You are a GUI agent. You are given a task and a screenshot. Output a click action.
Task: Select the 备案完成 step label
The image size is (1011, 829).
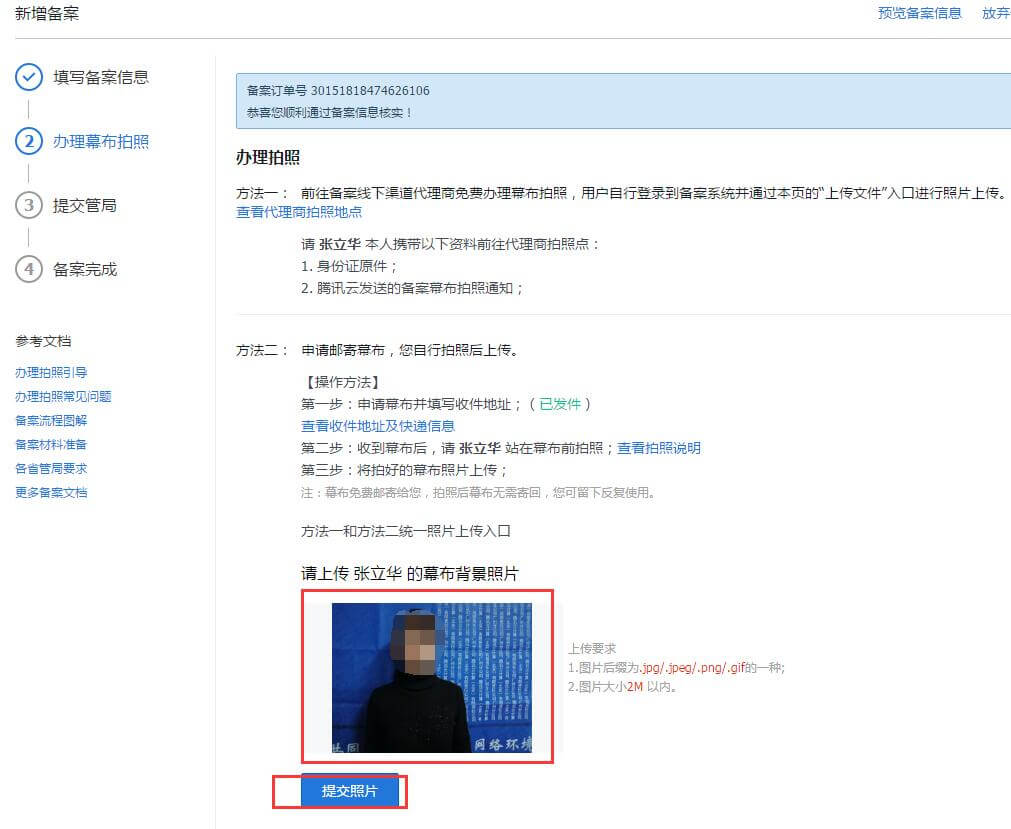(x=84, y=269)
